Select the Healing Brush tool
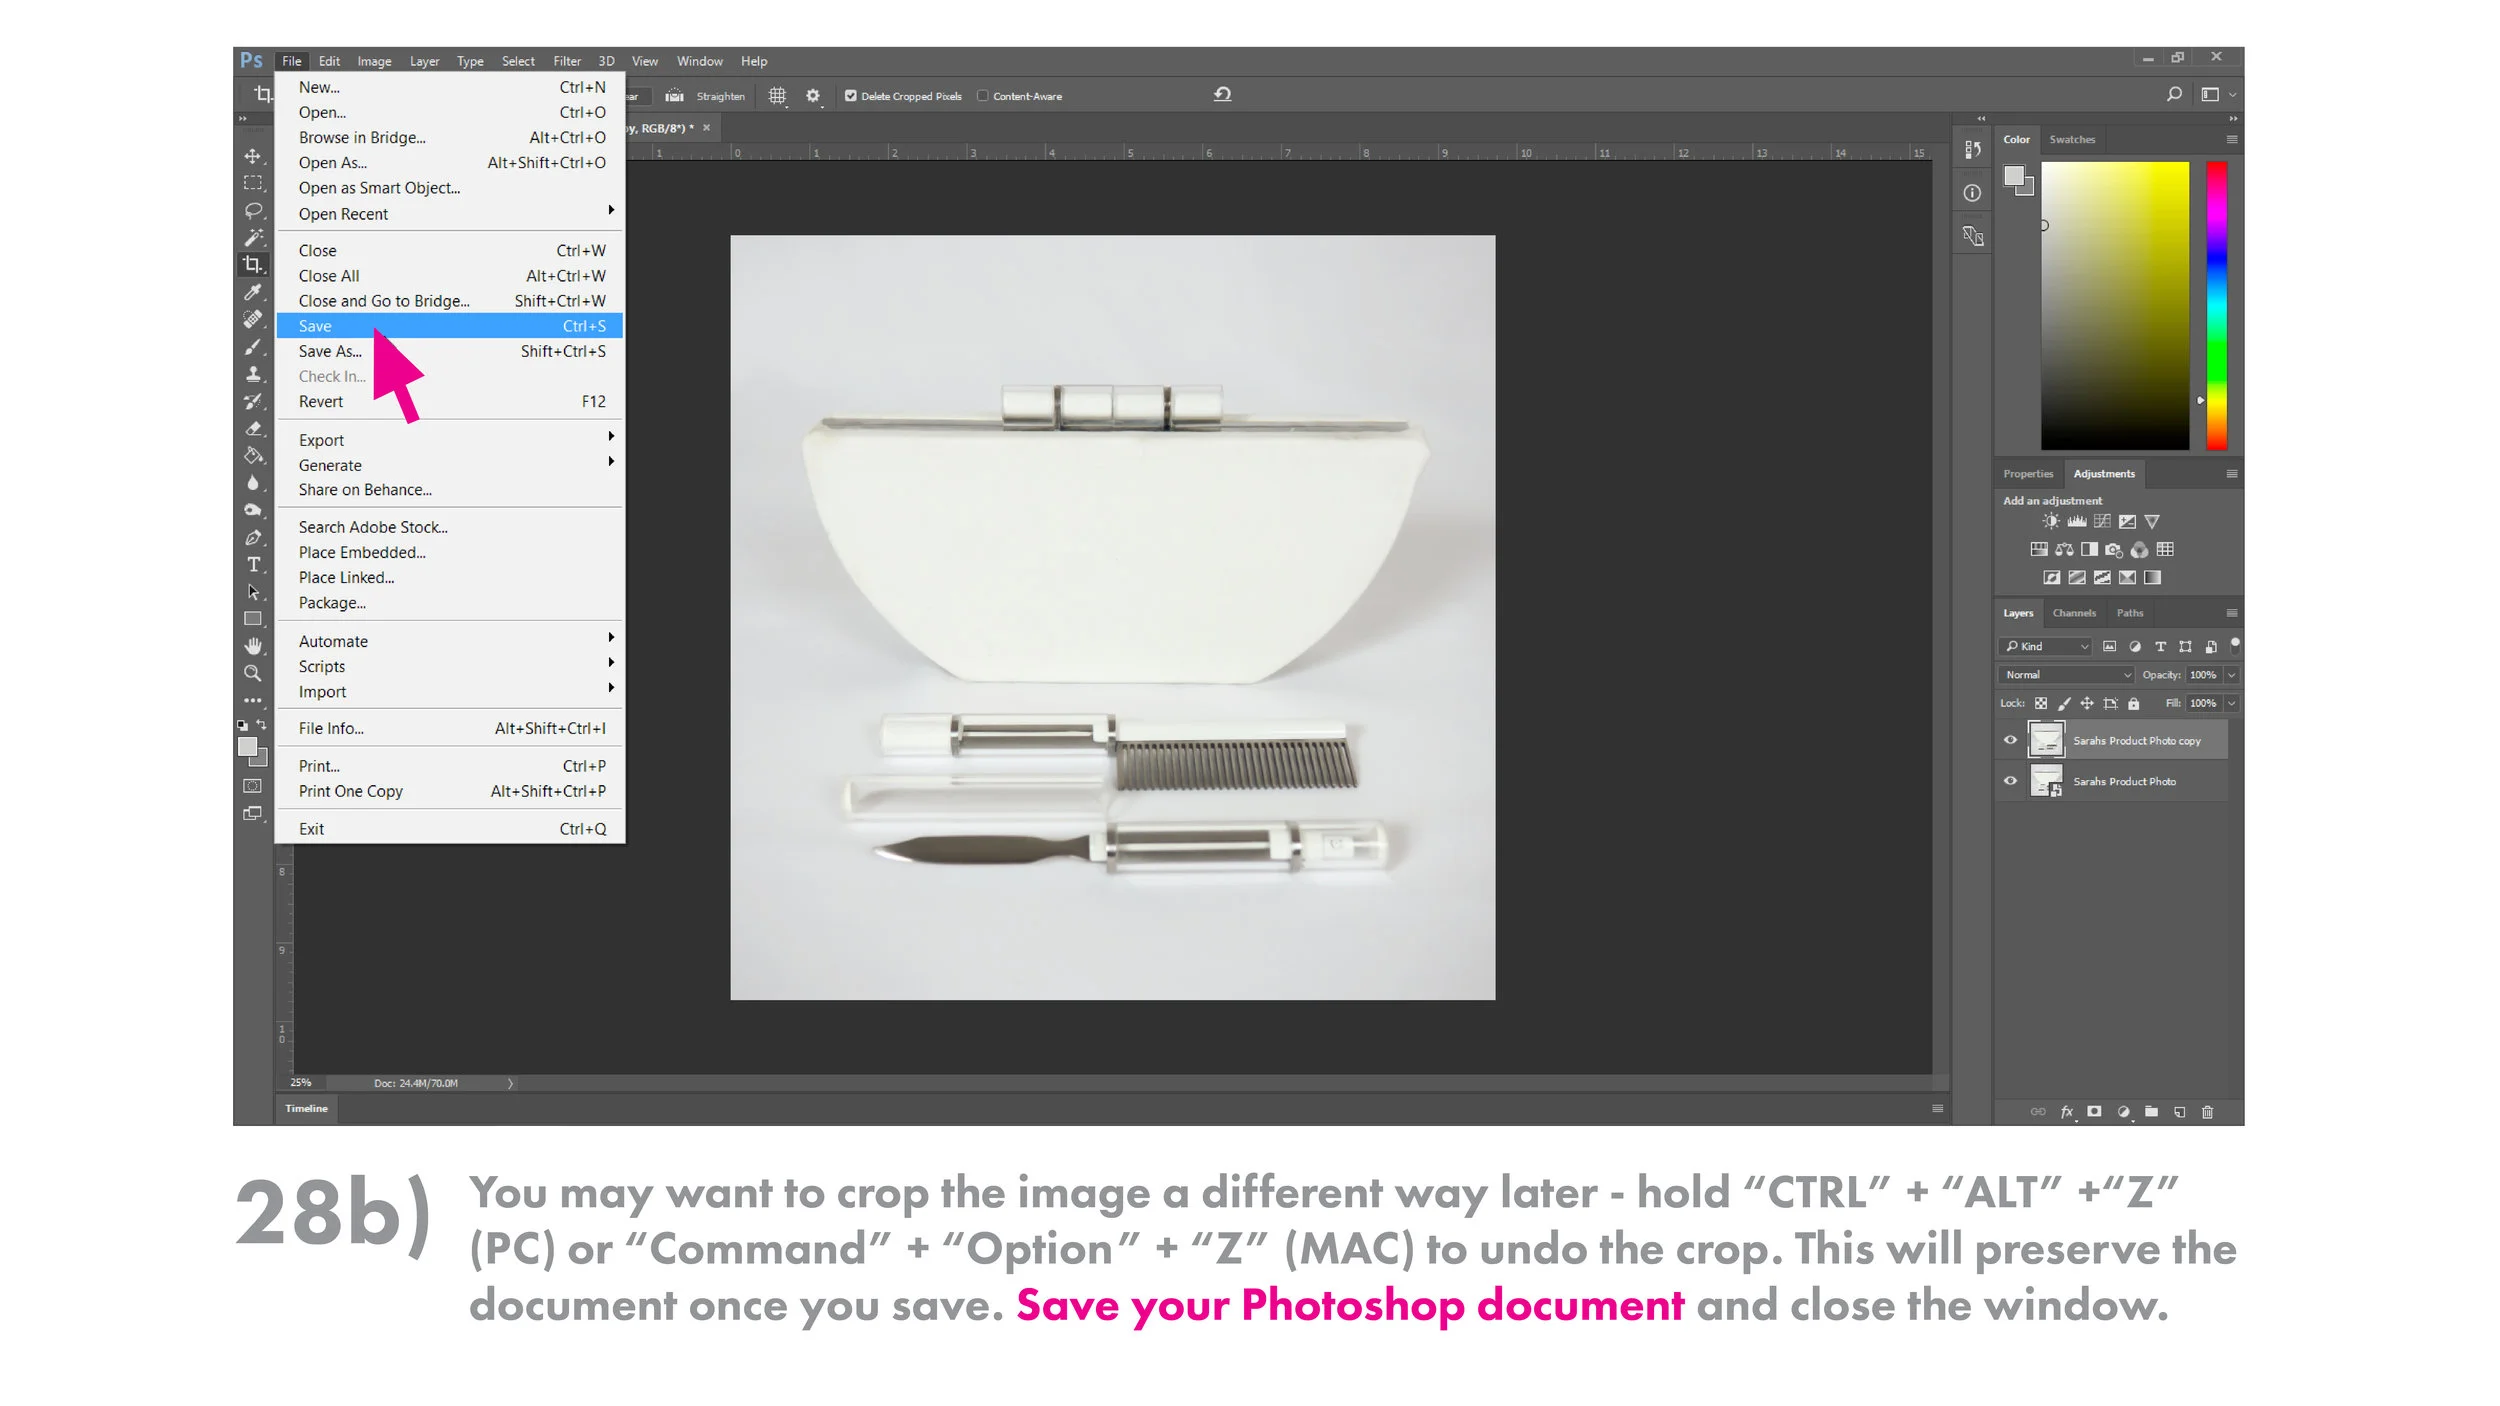2500x1406 pixels. click(x=253, y=319)
